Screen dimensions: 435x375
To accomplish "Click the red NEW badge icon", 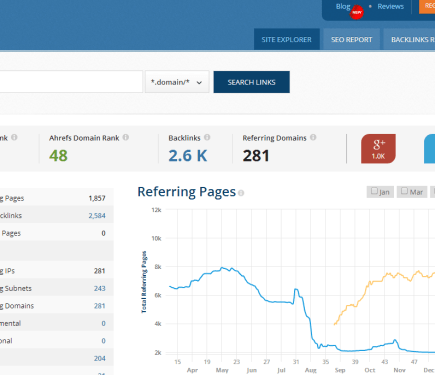I will point(357,12).
